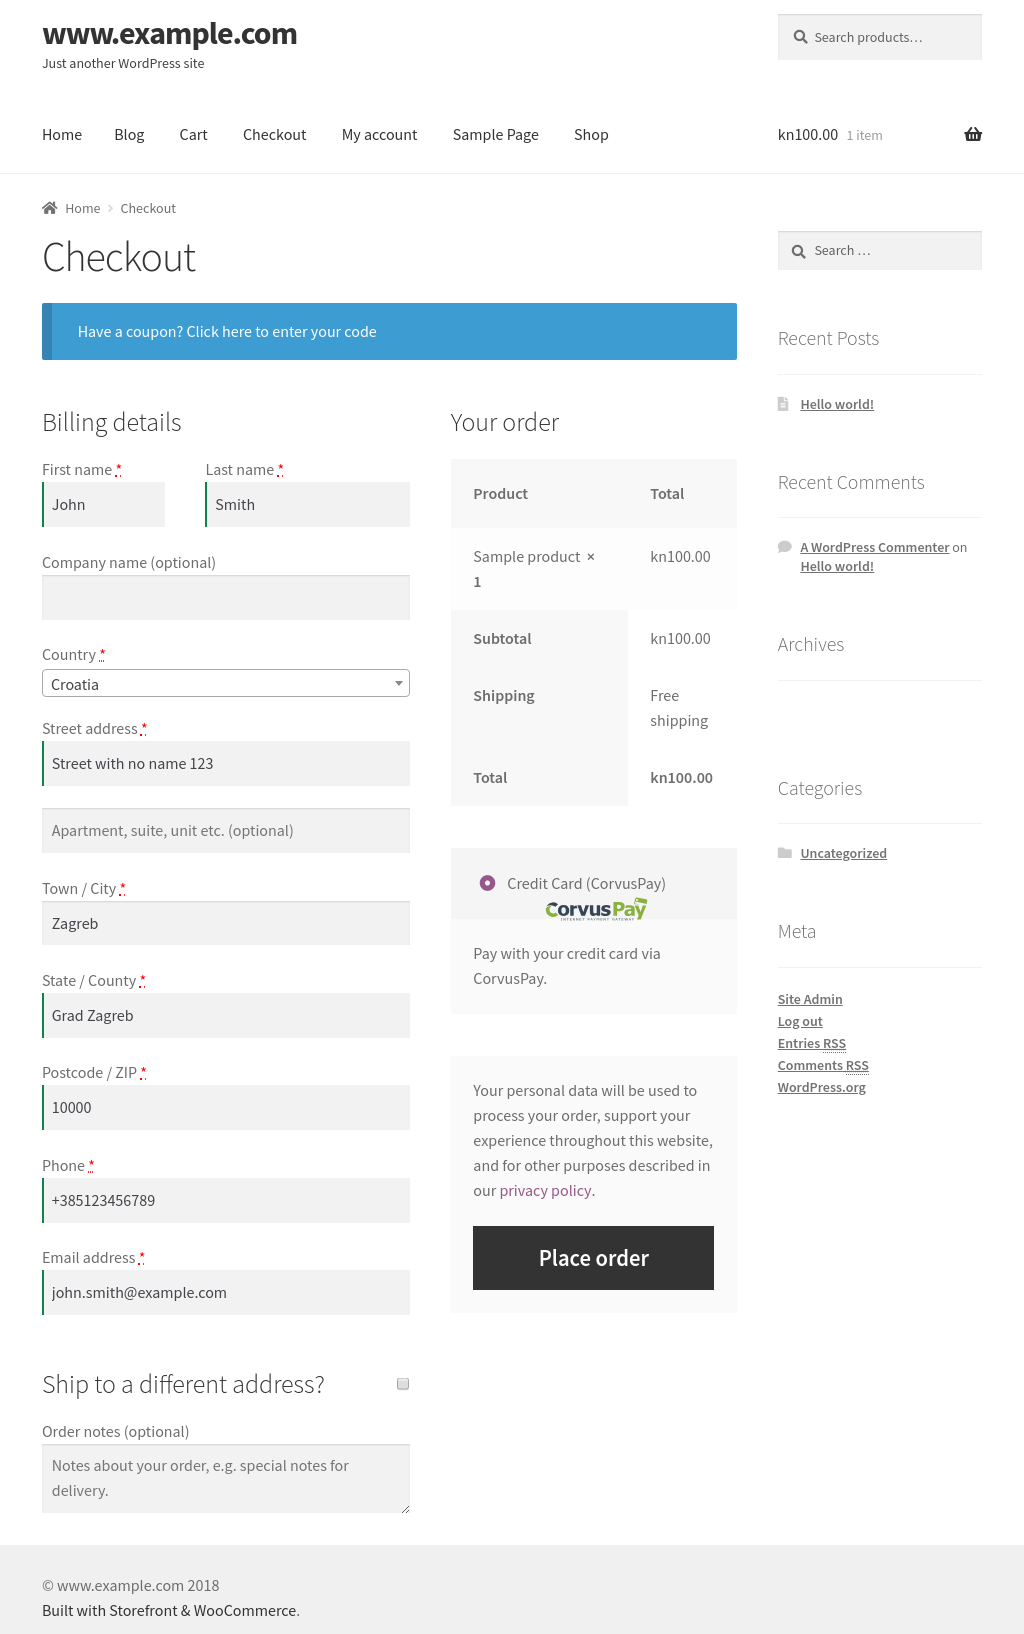Click the folder icon beside Uncategorized
Viewport: 1024px width, 1634px height.
(x=785, y=853)
